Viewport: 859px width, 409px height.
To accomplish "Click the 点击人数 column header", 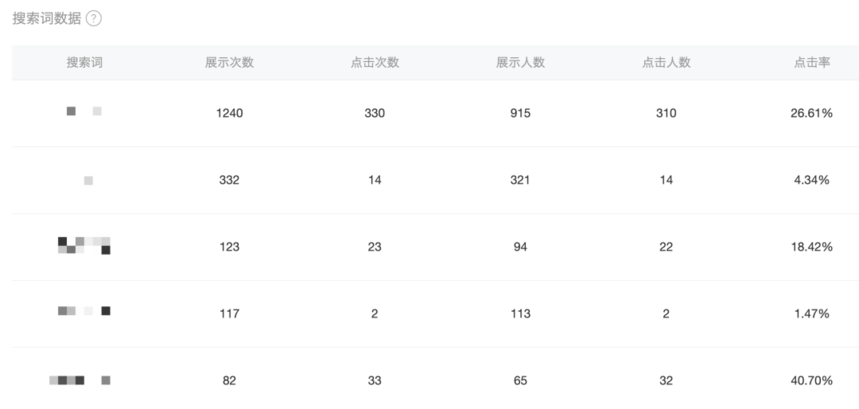I will coord(666,62).
